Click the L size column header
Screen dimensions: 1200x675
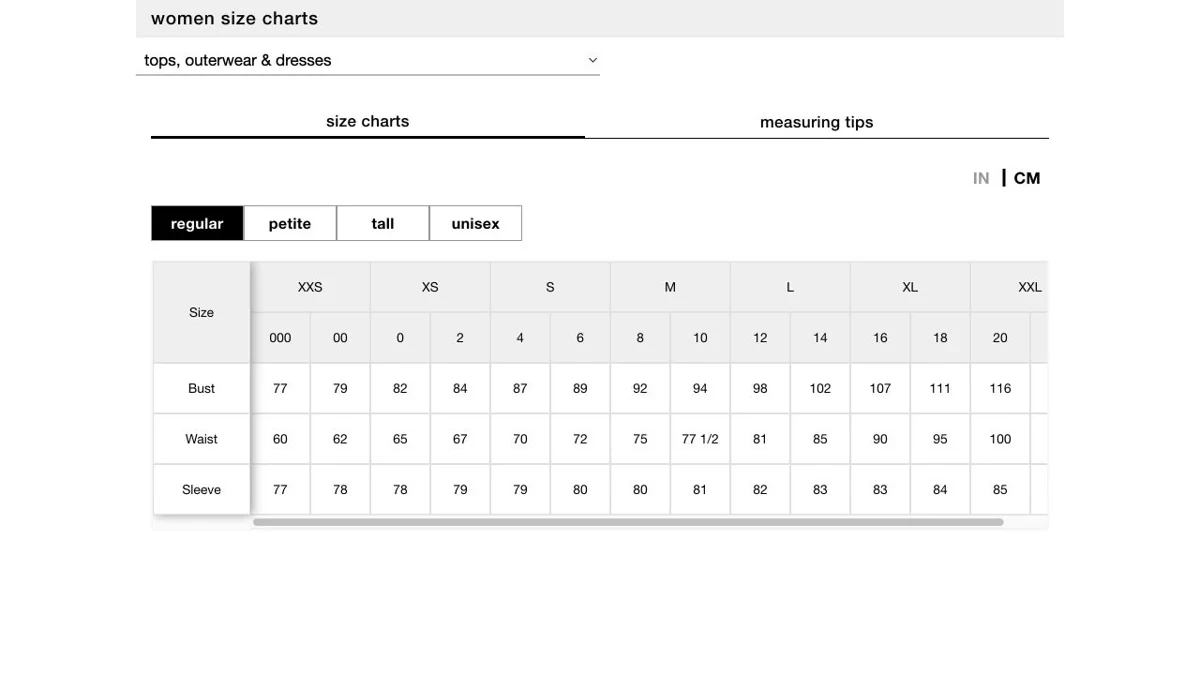pyautogui.click(x=790, y=287)
